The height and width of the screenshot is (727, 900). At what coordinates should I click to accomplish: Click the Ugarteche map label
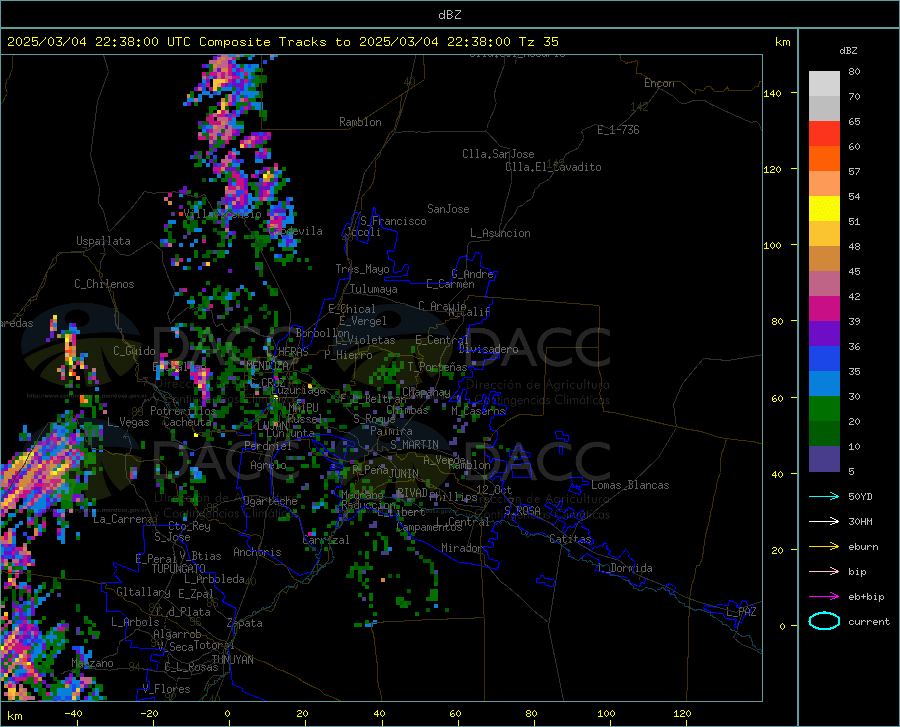[x=270, y=501]
